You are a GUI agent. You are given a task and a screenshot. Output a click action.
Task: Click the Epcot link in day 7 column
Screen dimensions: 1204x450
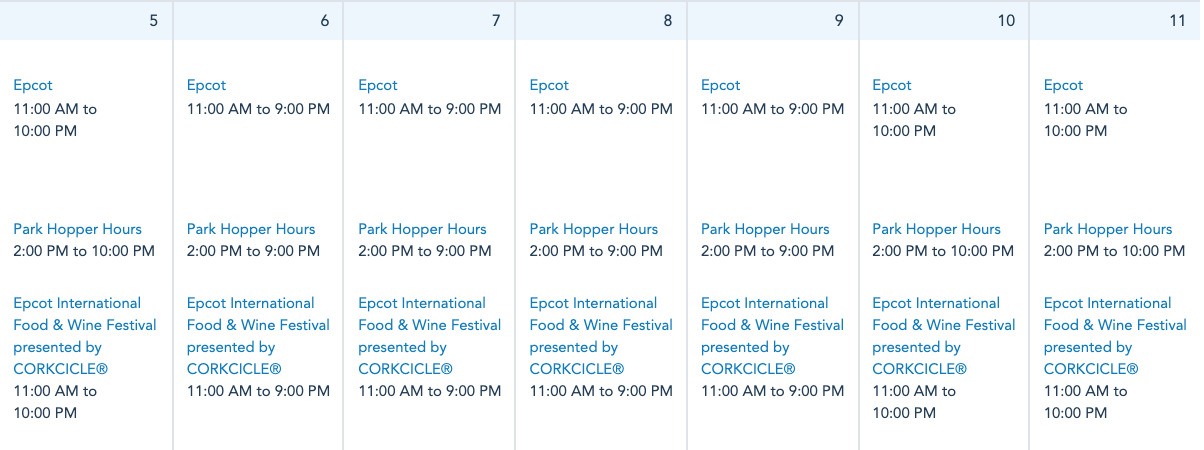[x=378, y=86]
